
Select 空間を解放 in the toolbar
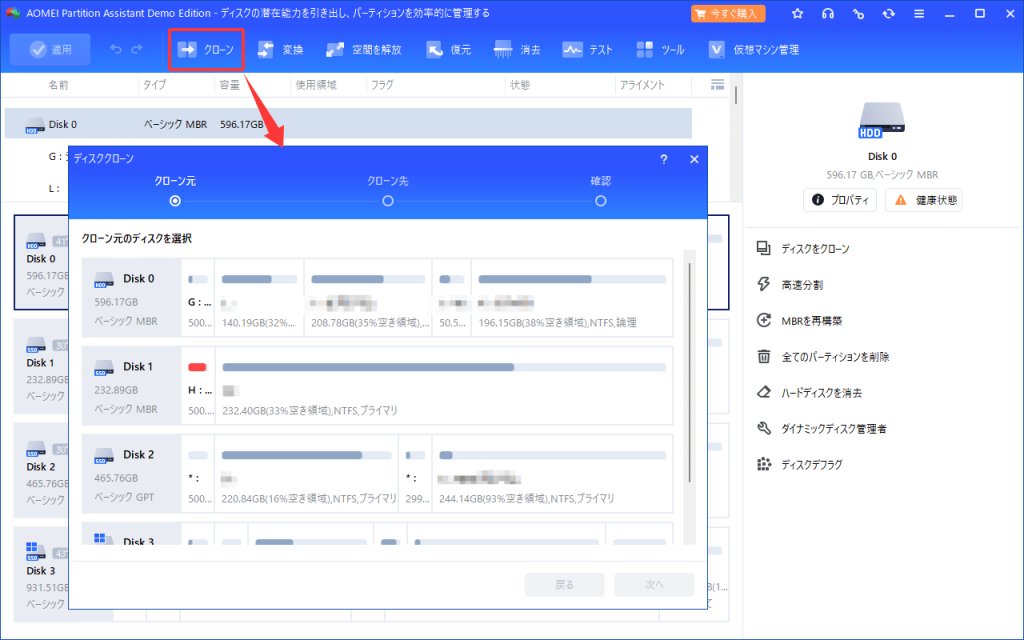click(x=364, y=50)
